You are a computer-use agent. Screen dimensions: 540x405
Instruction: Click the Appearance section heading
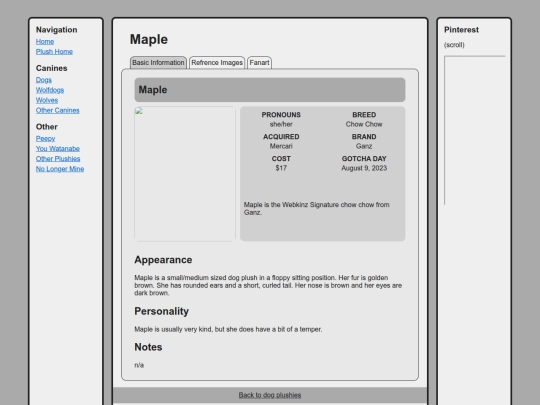click(163, 260)
